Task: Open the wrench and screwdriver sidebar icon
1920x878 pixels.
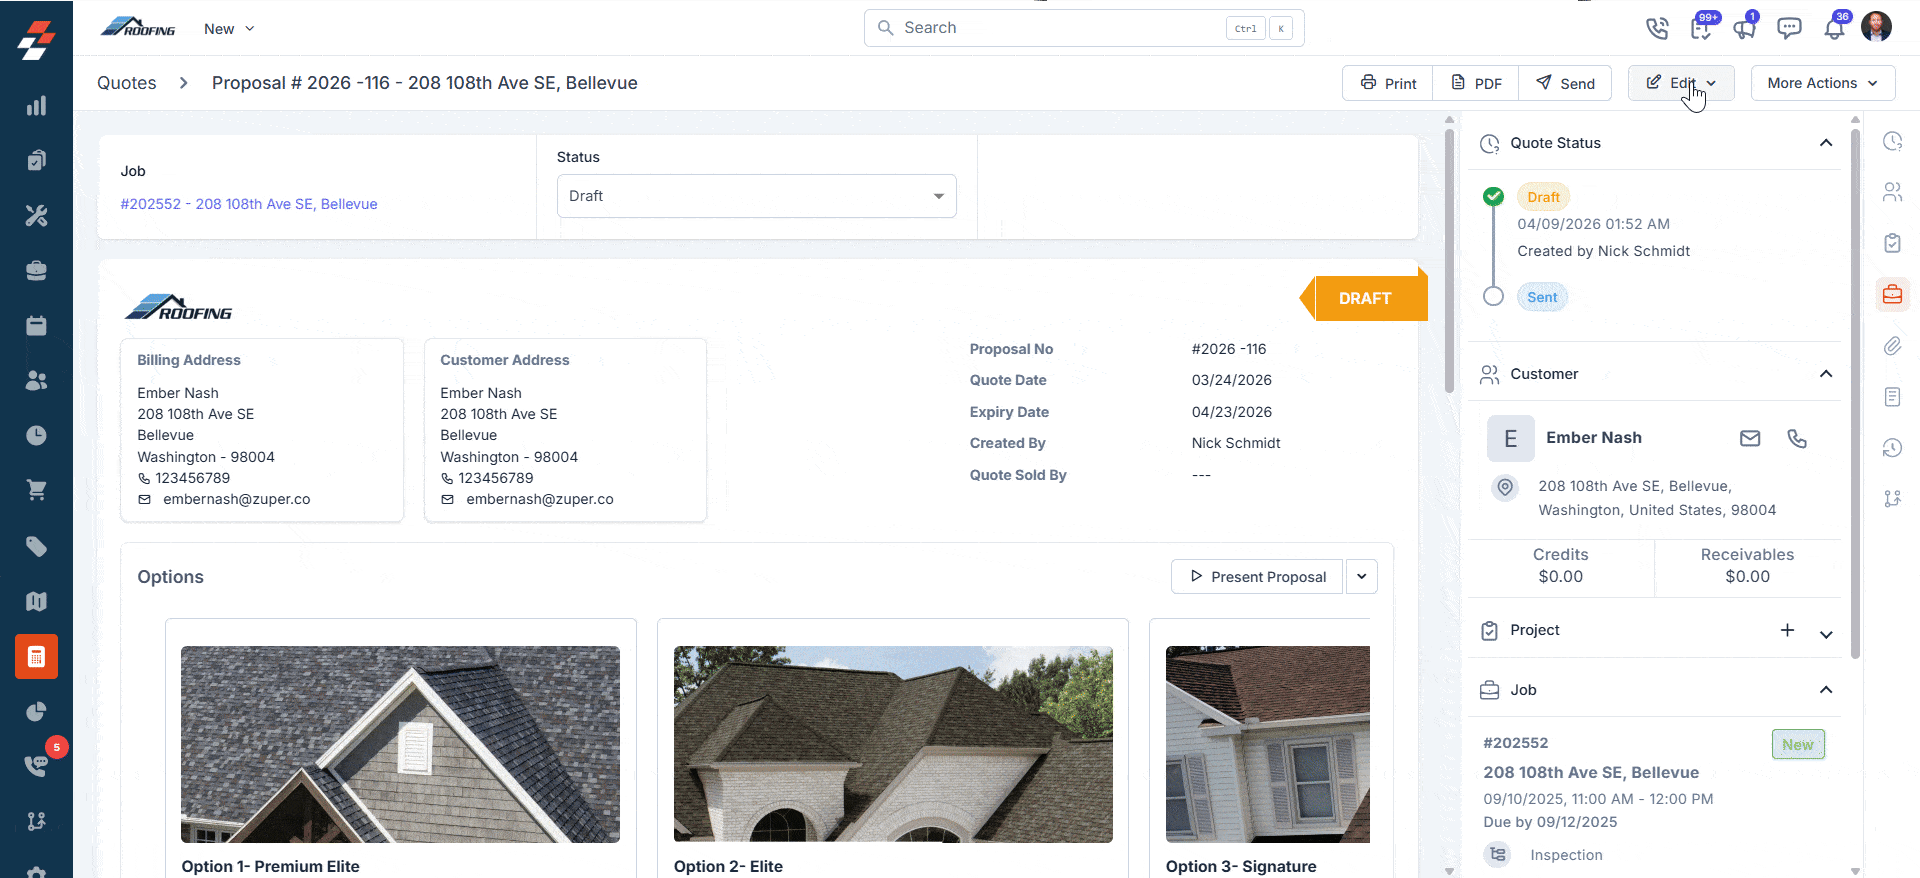Action: [x=36, y=215]
